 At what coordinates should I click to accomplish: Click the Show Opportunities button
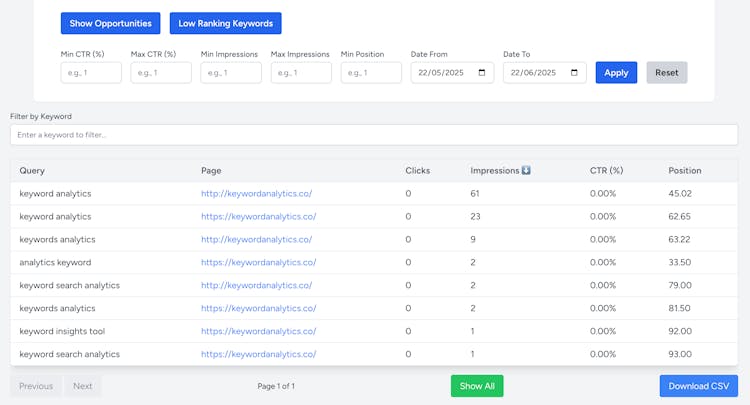[110, 23]
